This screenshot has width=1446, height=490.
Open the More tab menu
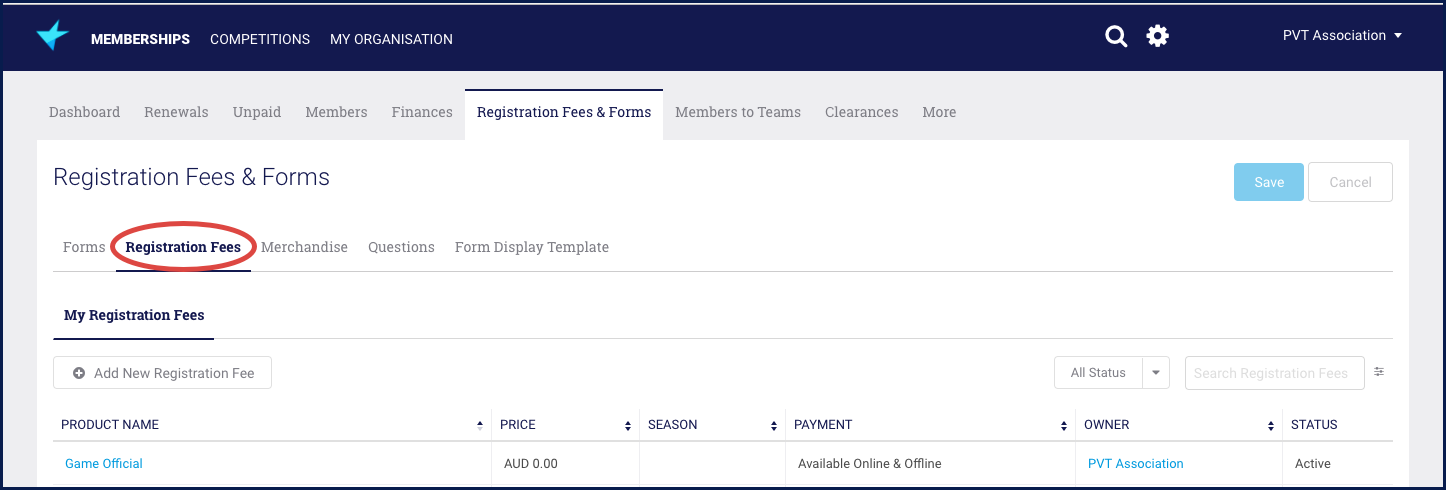939,112
